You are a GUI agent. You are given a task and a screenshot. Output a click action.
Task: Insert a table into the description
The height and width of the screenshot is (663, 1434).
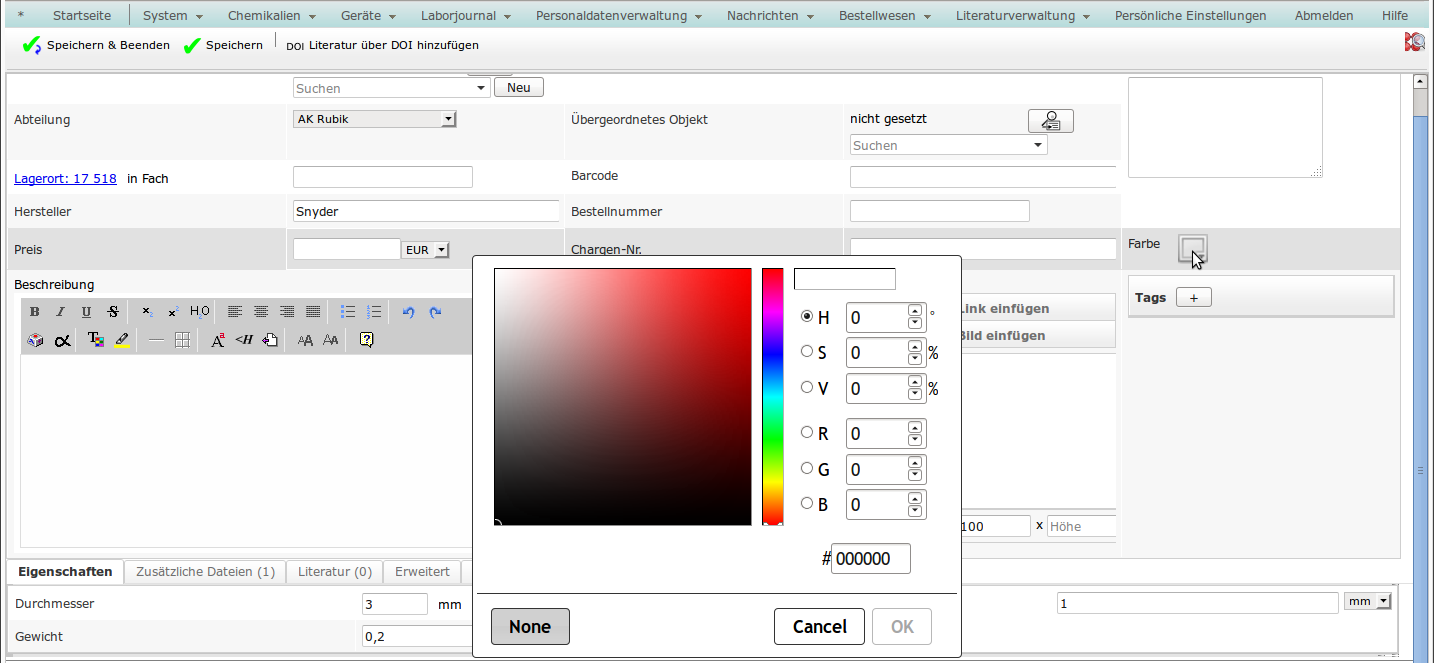click(x=182, y=340)
